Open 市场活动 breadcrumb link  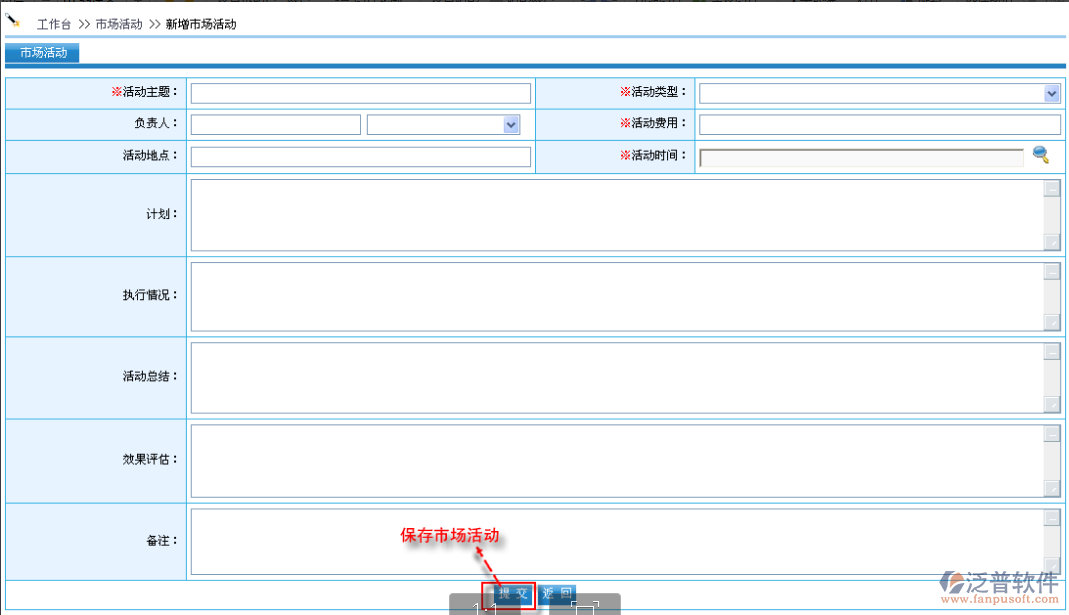tap(119, 24)
